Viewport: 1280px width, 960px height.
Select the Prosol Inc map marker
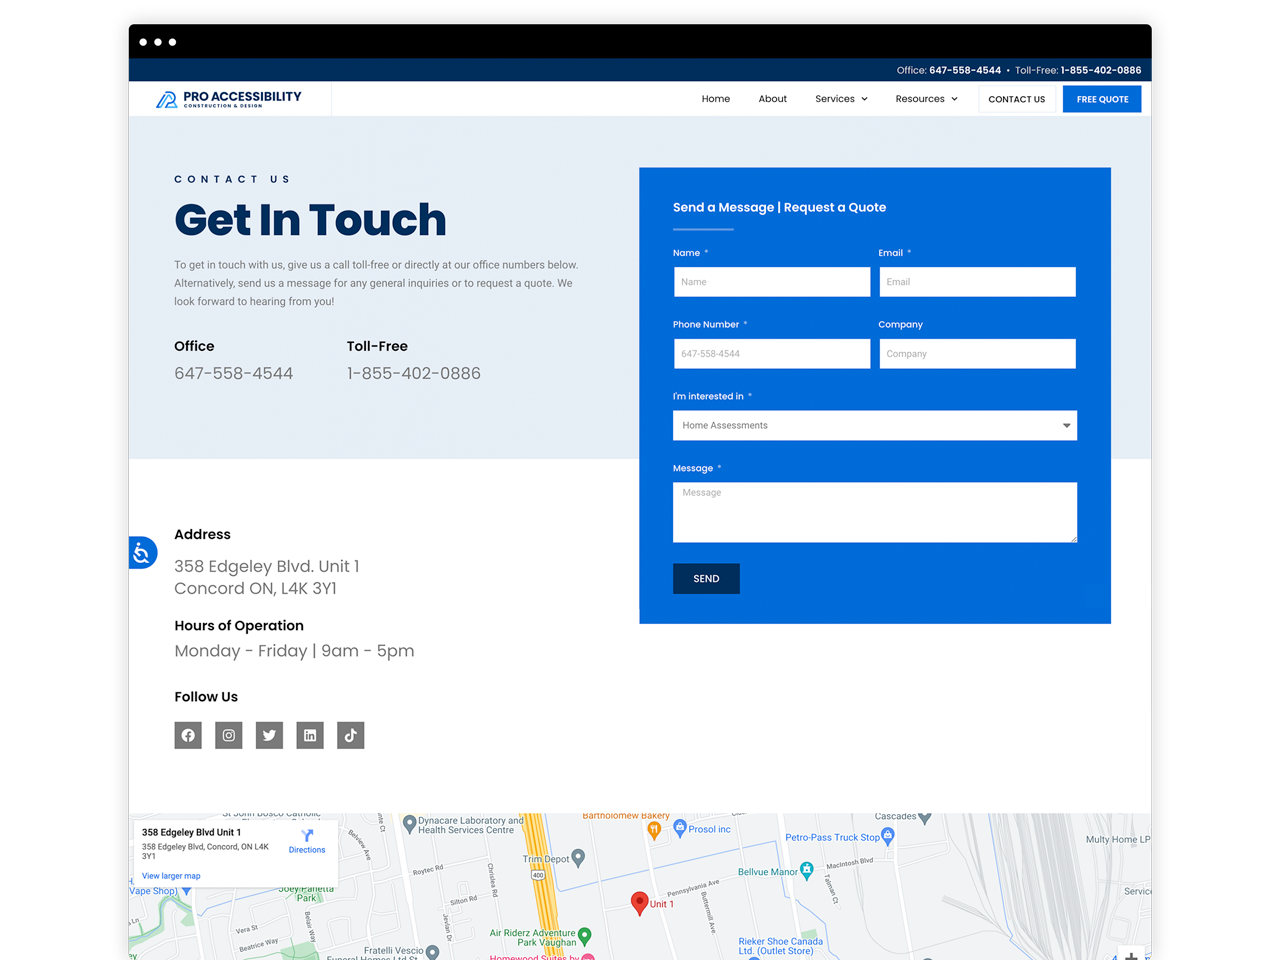[x=680, y=827]
